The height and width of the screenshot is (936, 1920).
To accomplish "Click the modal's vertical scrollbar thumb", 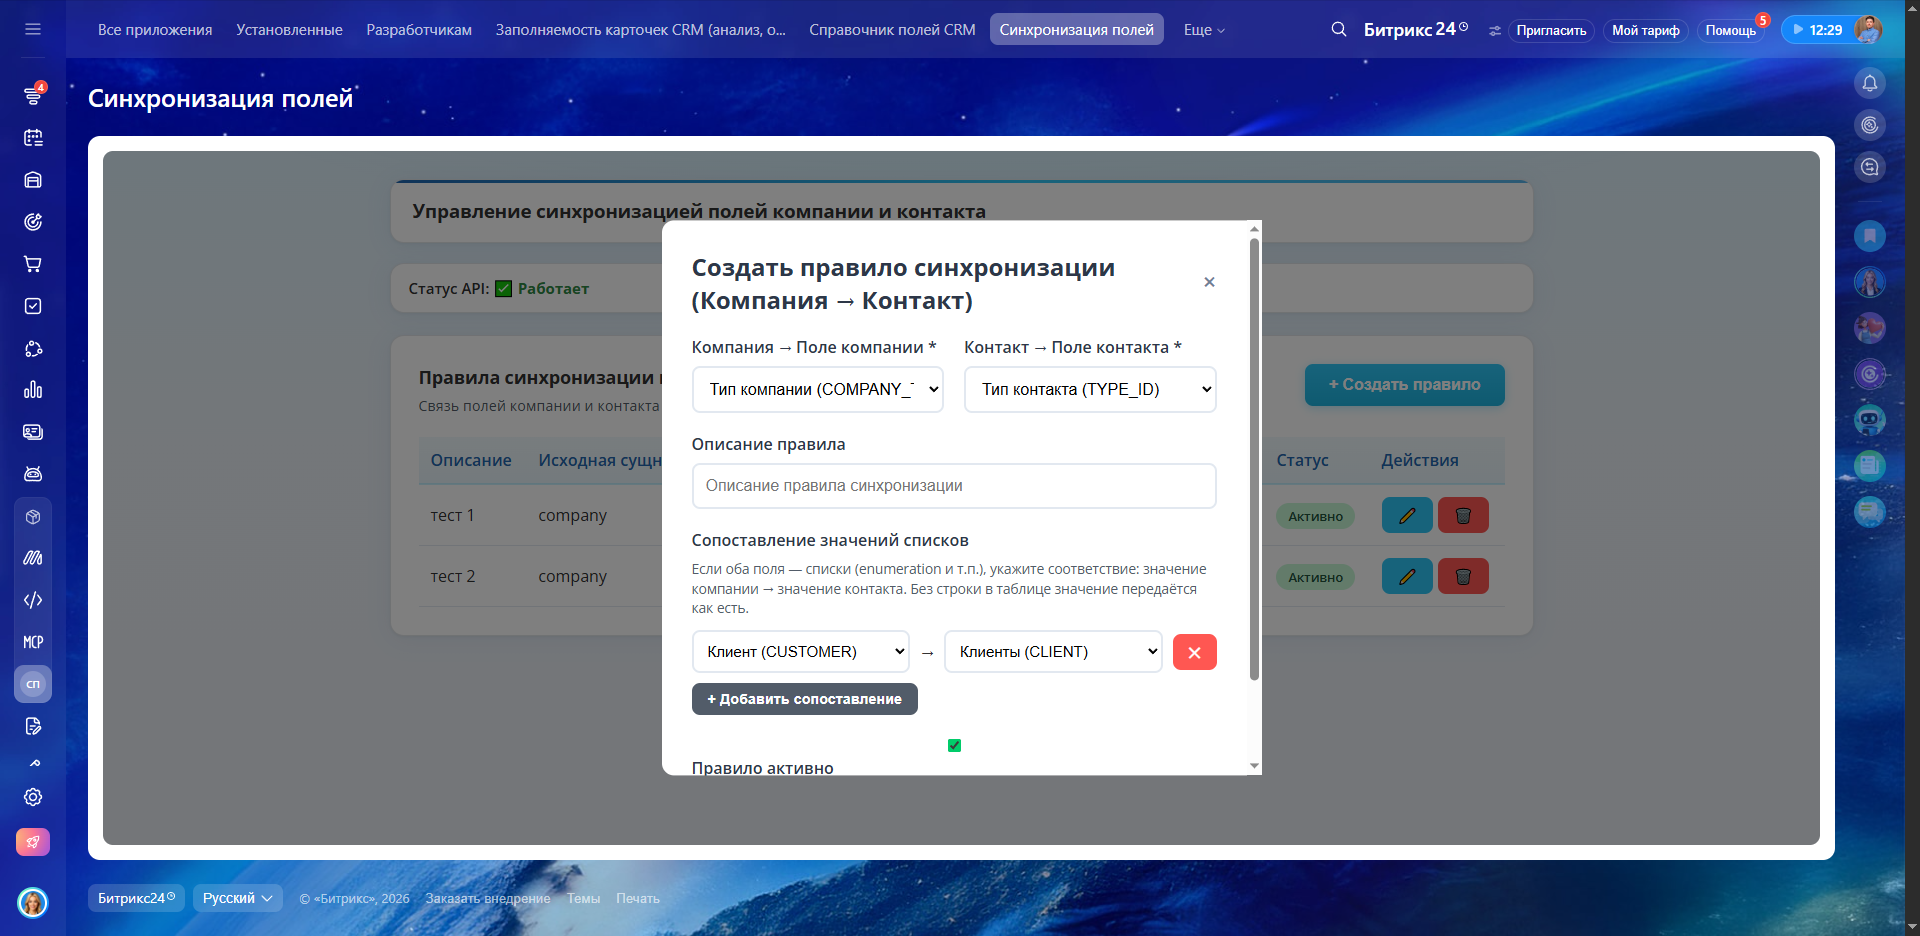I will click(x=1254, y=459).
